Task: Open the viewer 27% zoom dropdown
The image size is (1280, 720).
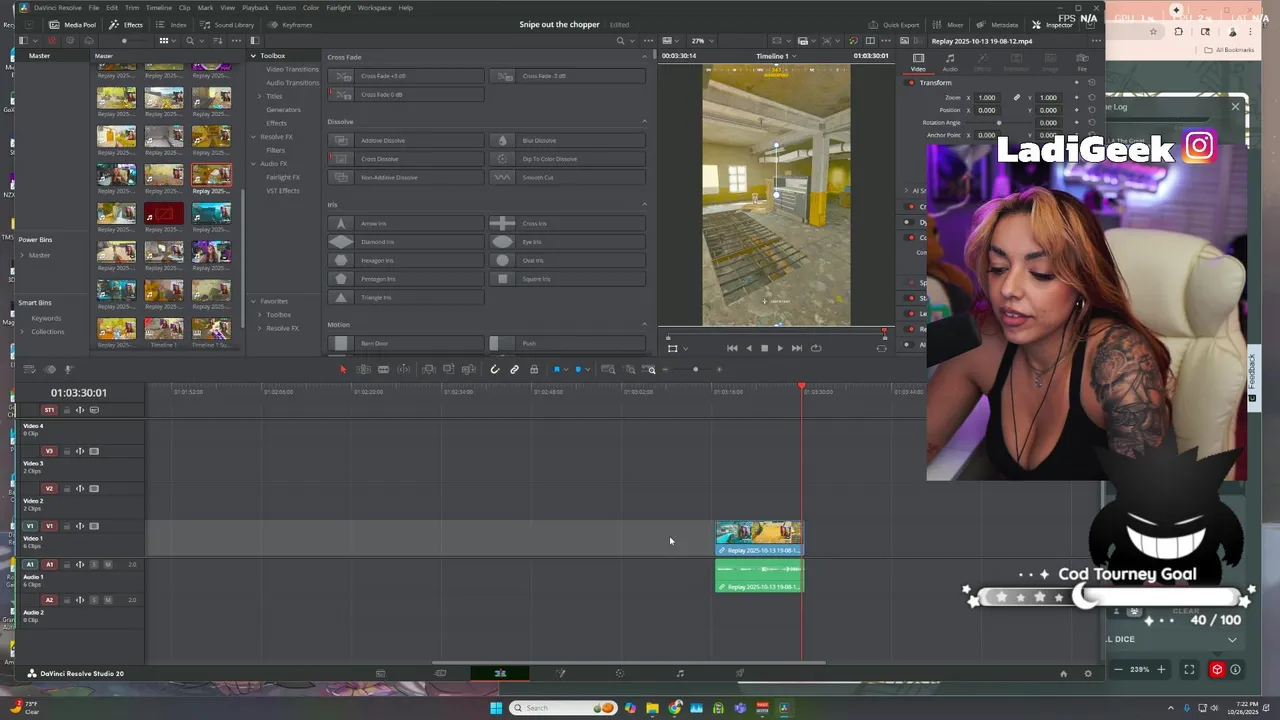Action: [x=702, y=41]
